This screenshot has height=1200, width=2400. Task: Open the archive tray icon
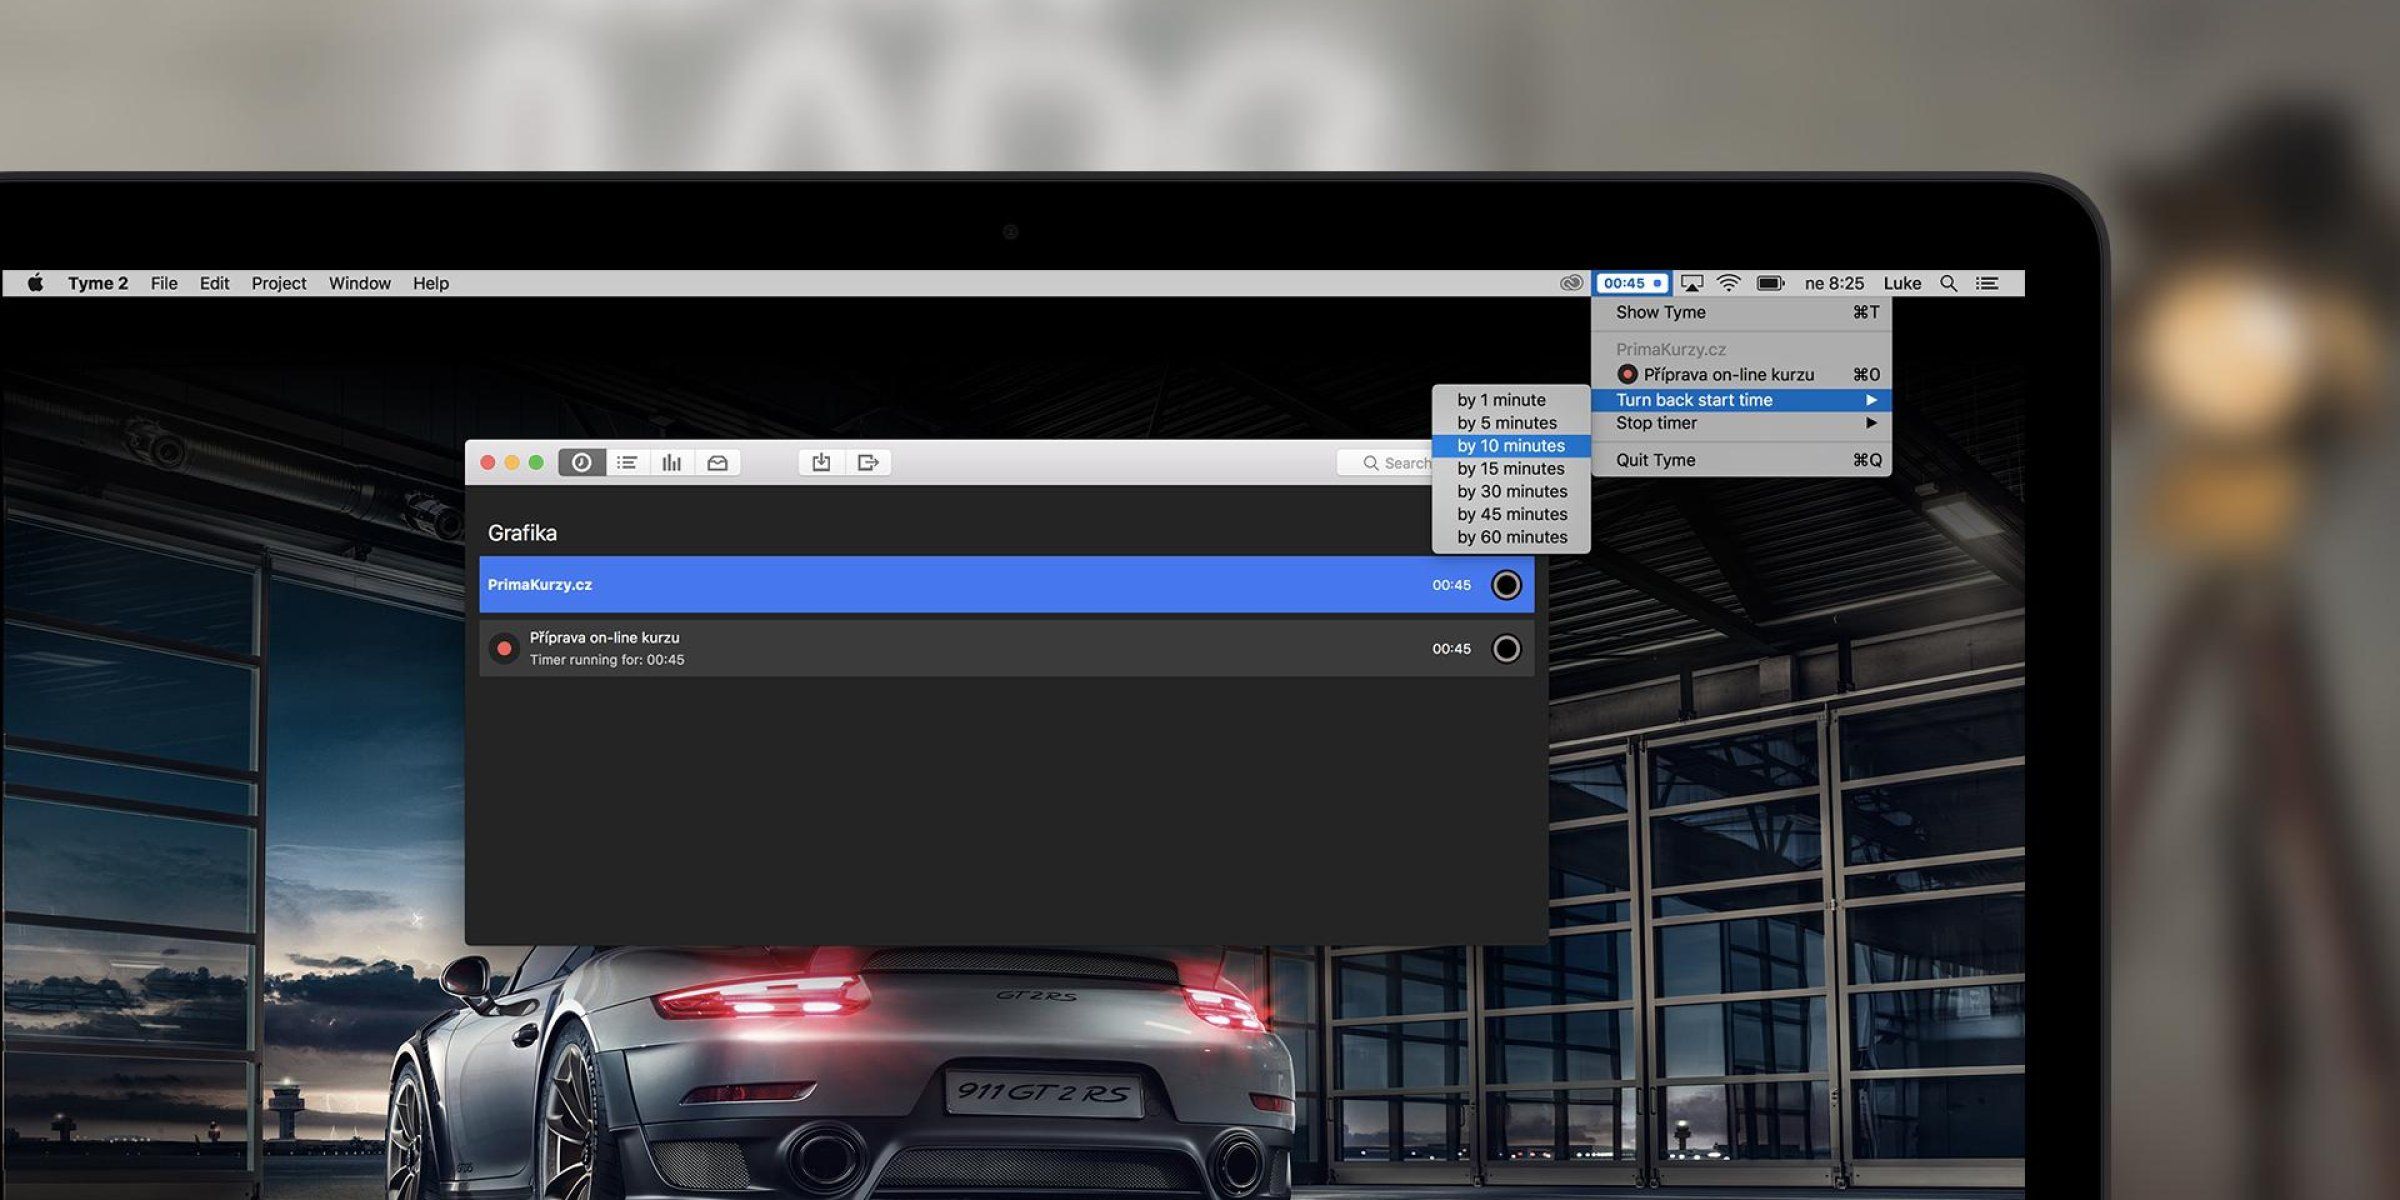tap(717, 462)
